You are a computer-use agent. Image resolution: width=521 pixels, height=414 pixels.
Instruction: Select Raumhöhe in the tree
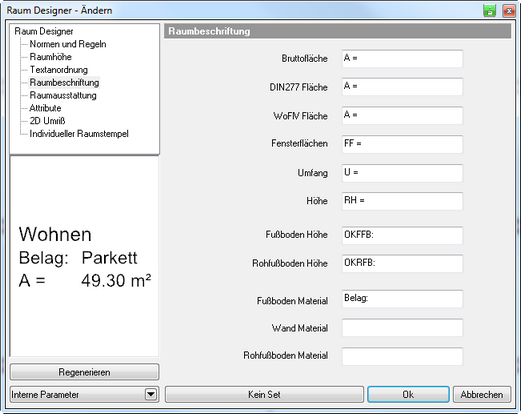50,57
